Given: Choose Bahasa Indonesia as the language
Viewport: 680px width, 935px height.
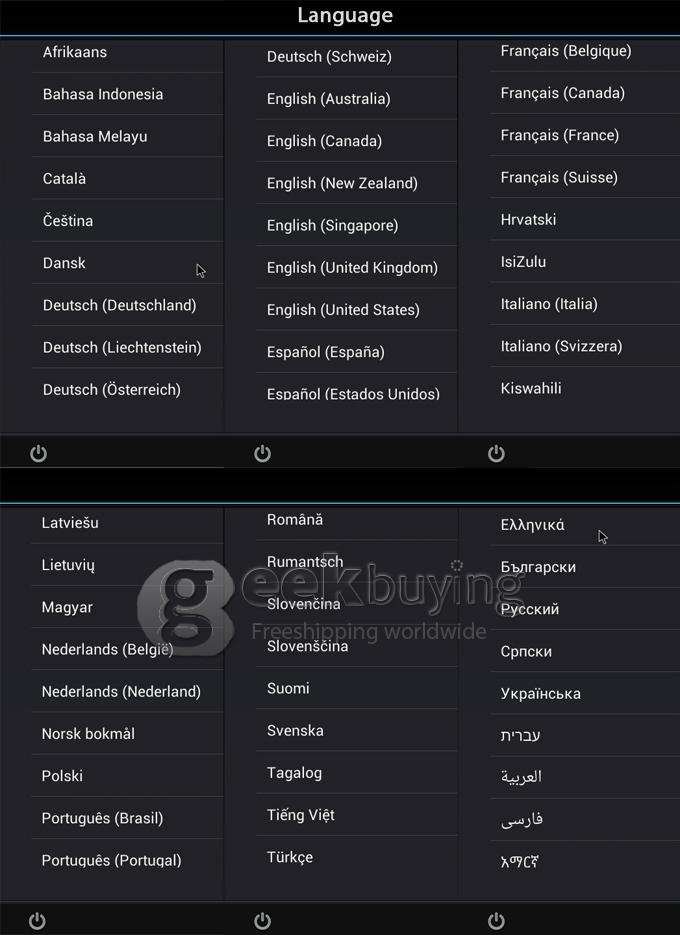Looking at the screenshot, I should pyautogui.click(x=103, y=94).
